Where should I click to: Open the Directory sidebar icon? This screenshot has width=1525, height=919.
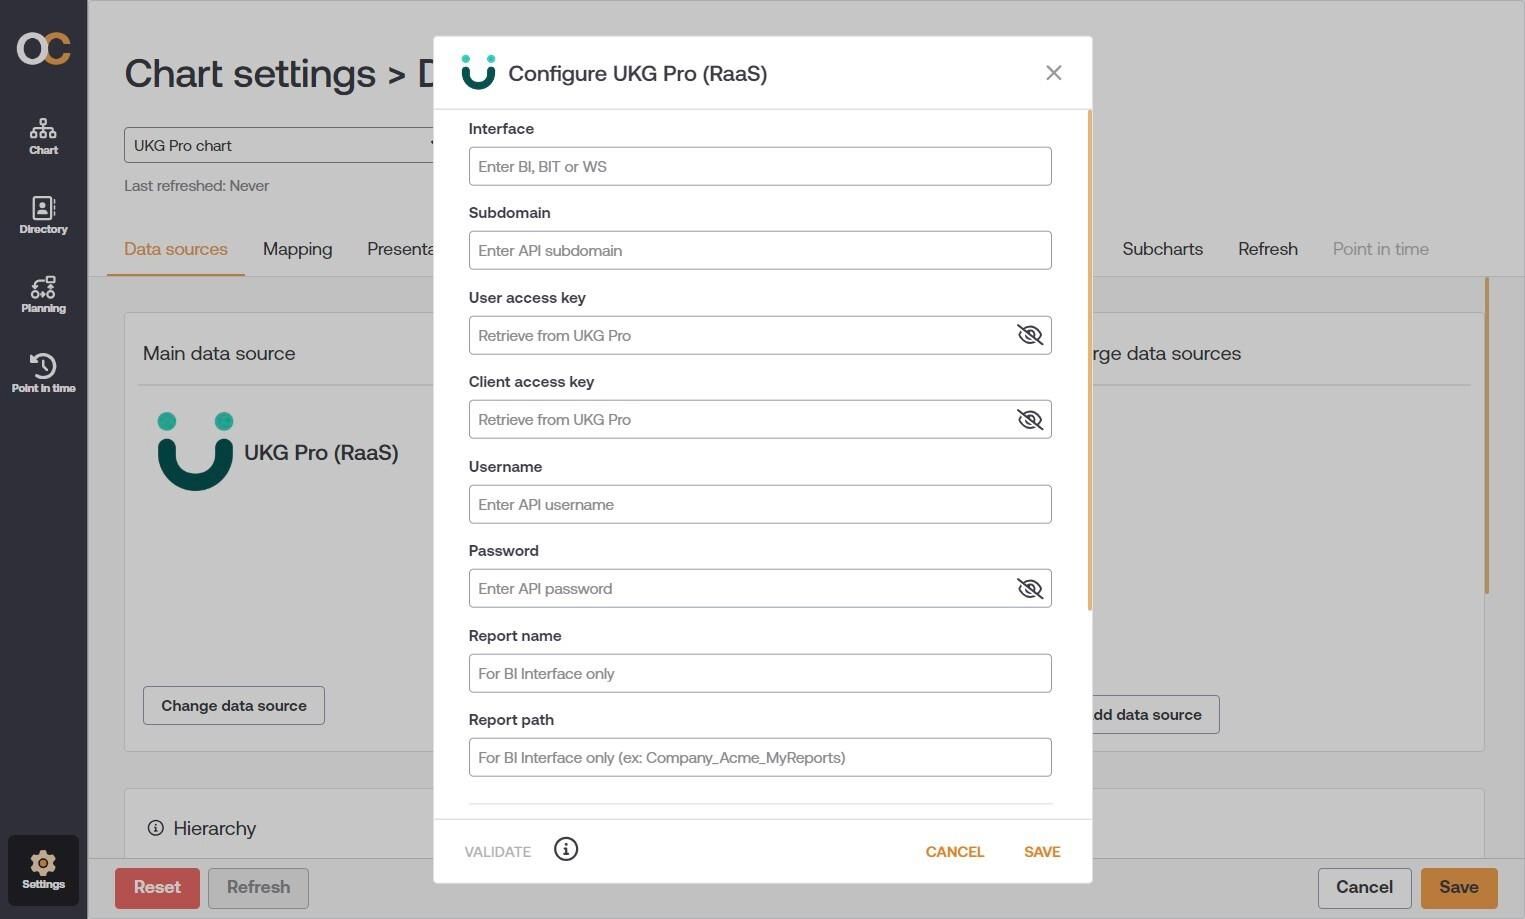click(43, 215)
